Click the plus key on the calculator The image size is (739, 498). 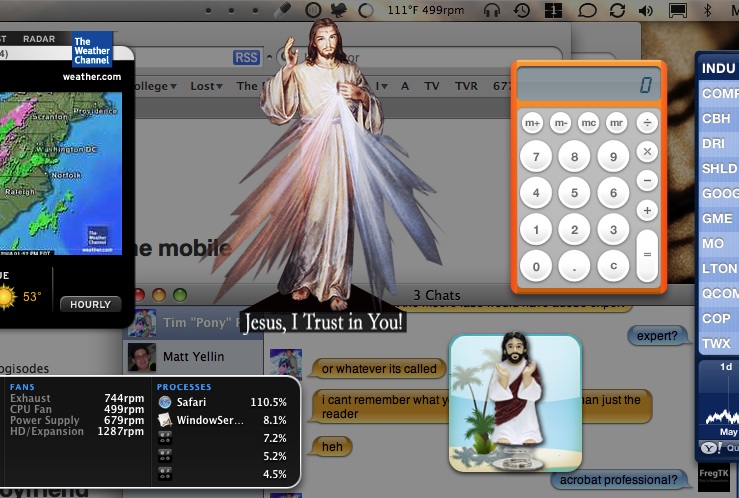tap(647, 210)
